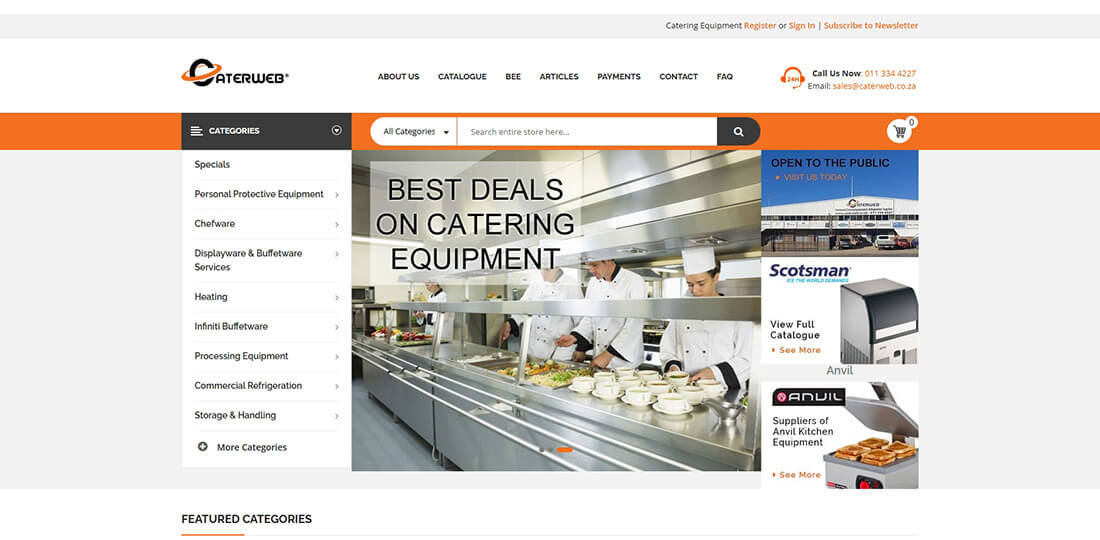Click the plus icon beside More Categories
Viewport: 1100px width, 540px height.
point(203,447)
